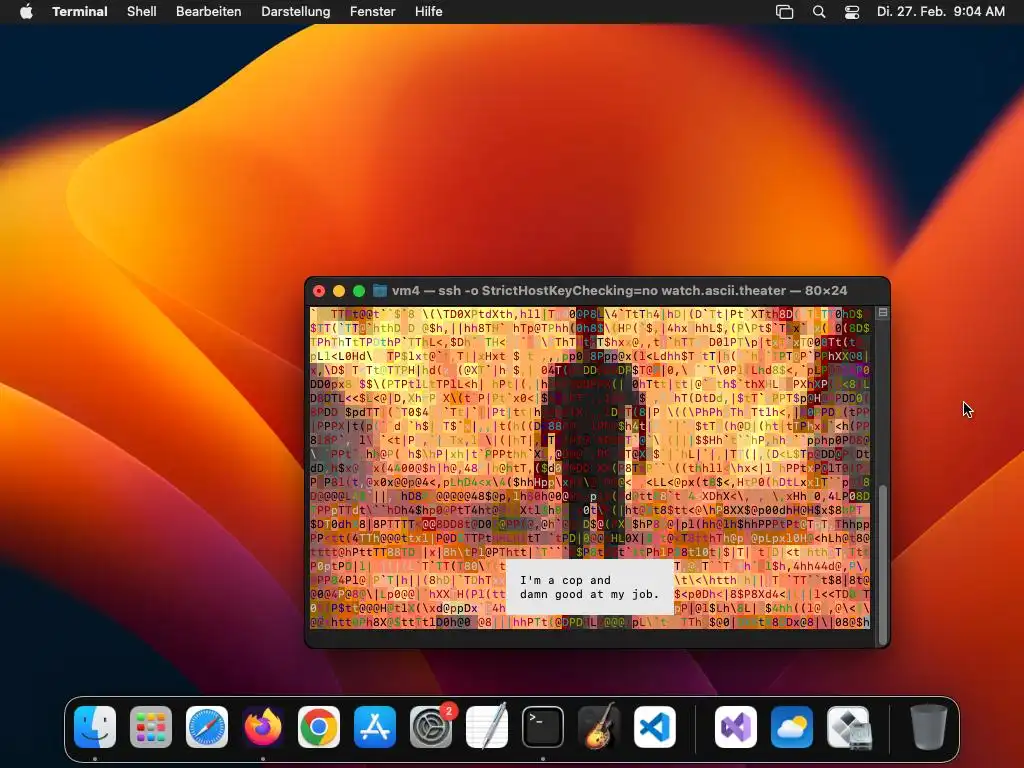1024x768 pixels.
Task: Open the Fenster menu
Action: (x=372, y=12)
